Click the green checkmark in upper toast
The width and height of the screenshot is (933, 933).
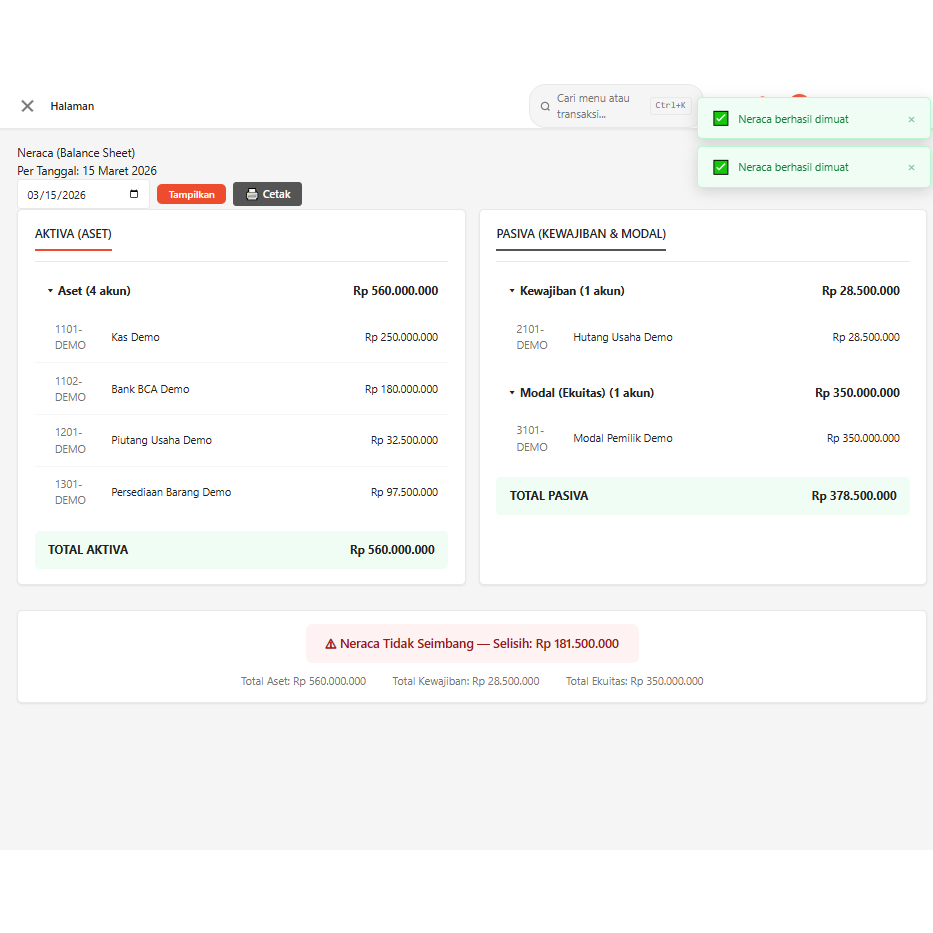(x=721, y=118)
